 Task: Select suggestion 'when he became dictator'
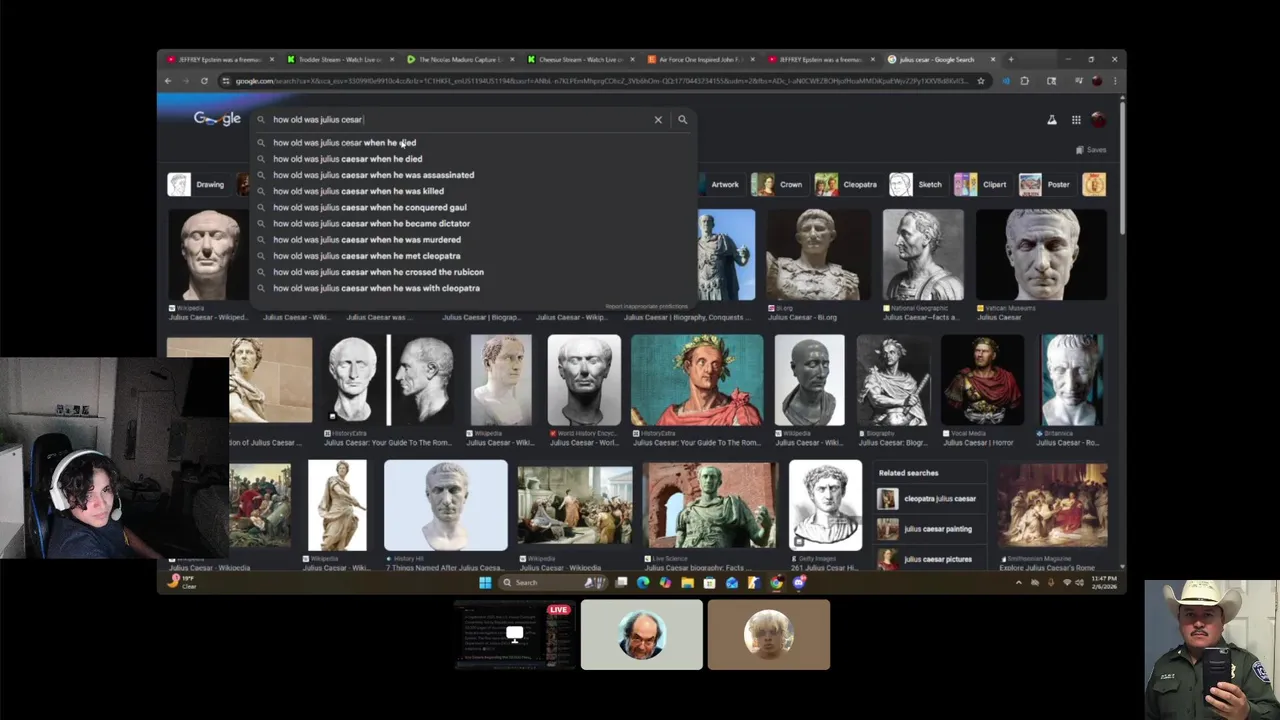371,223
